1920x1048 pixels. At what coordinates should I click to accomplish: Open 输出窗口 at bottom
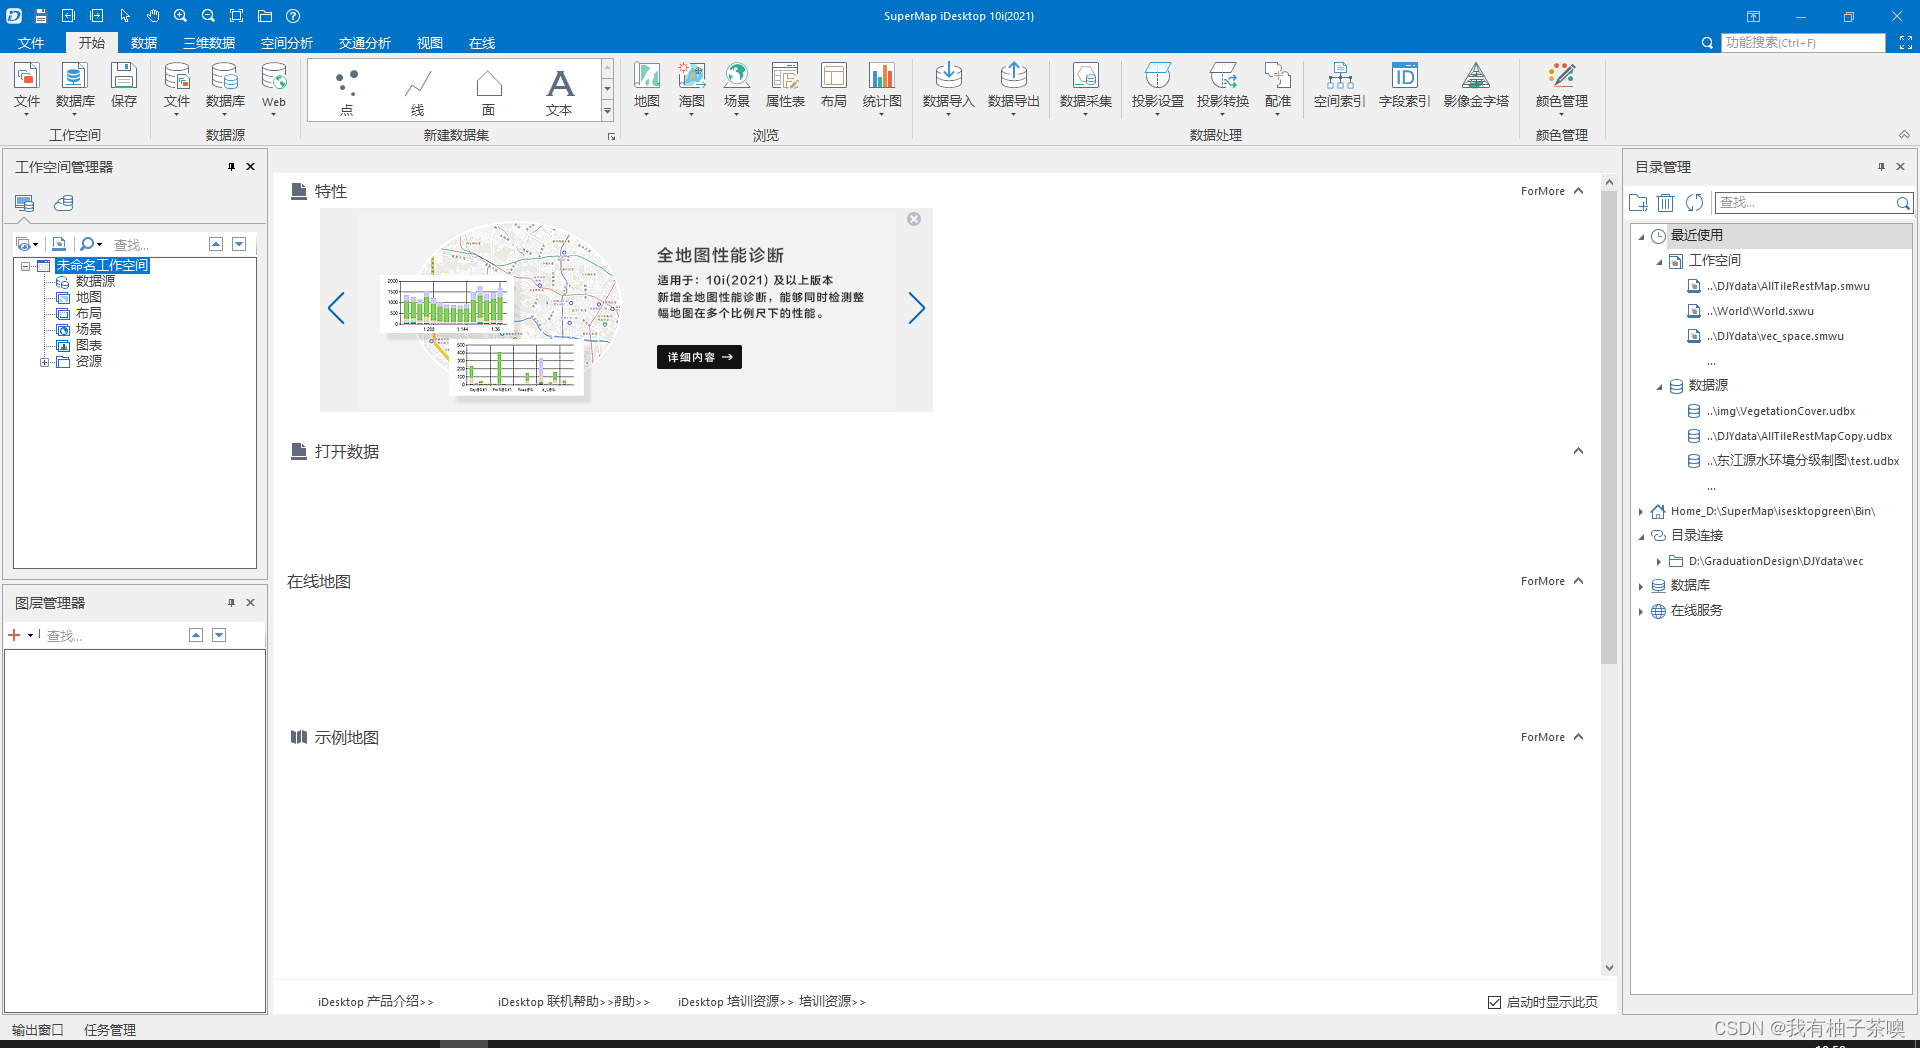pyautogui.click(x=38, y=1030)
